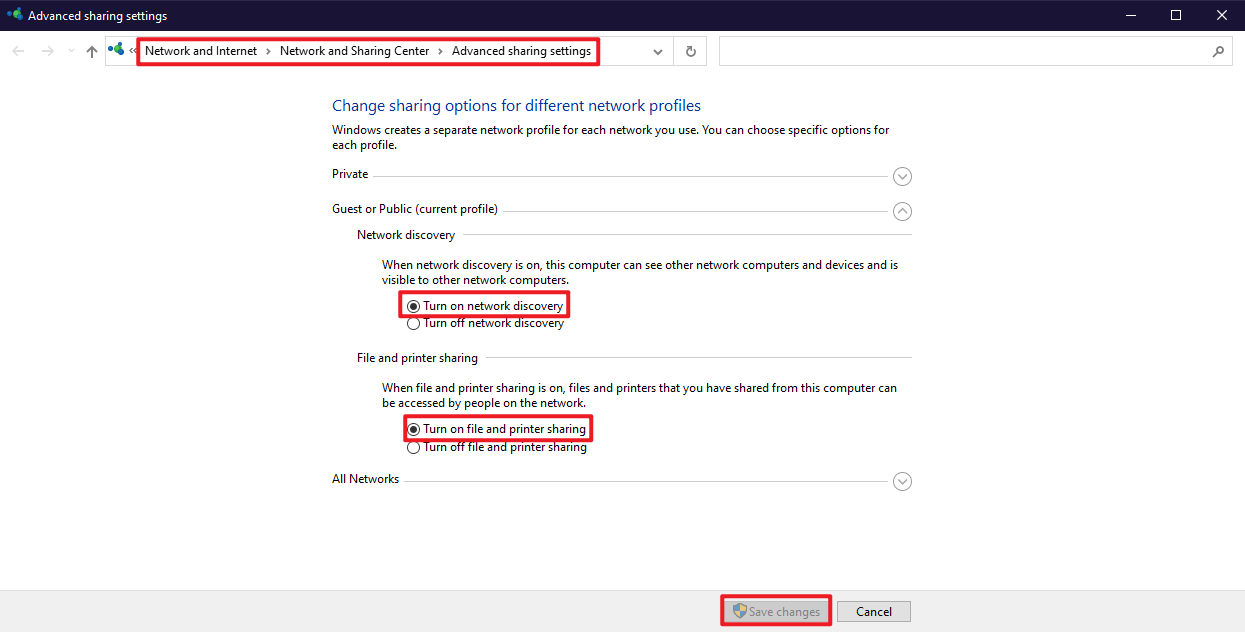Viewport: 1245px width, 632px height.
Task: Minimize the Advanced sharing settings window
Action: click(x=1130, y=15)
